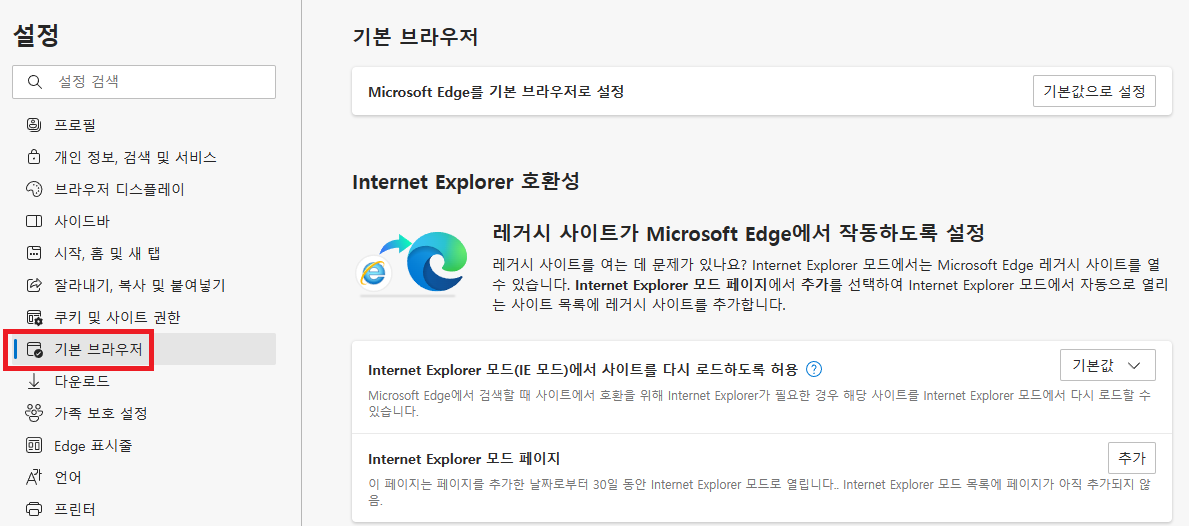The width and height of the screenshot is (1189, 526).
Task: Click the language icon in the sidebar
Action: click(33, 477)
